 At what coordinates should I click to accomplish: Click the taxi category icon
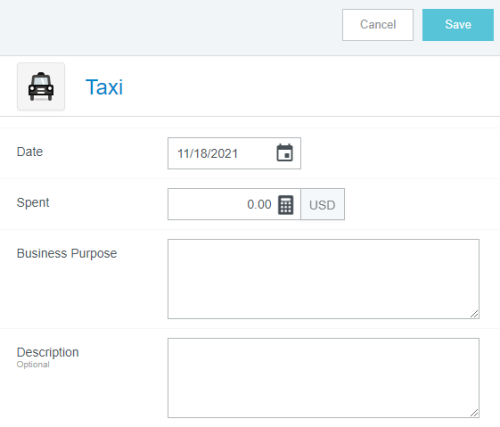click(41, 86)
